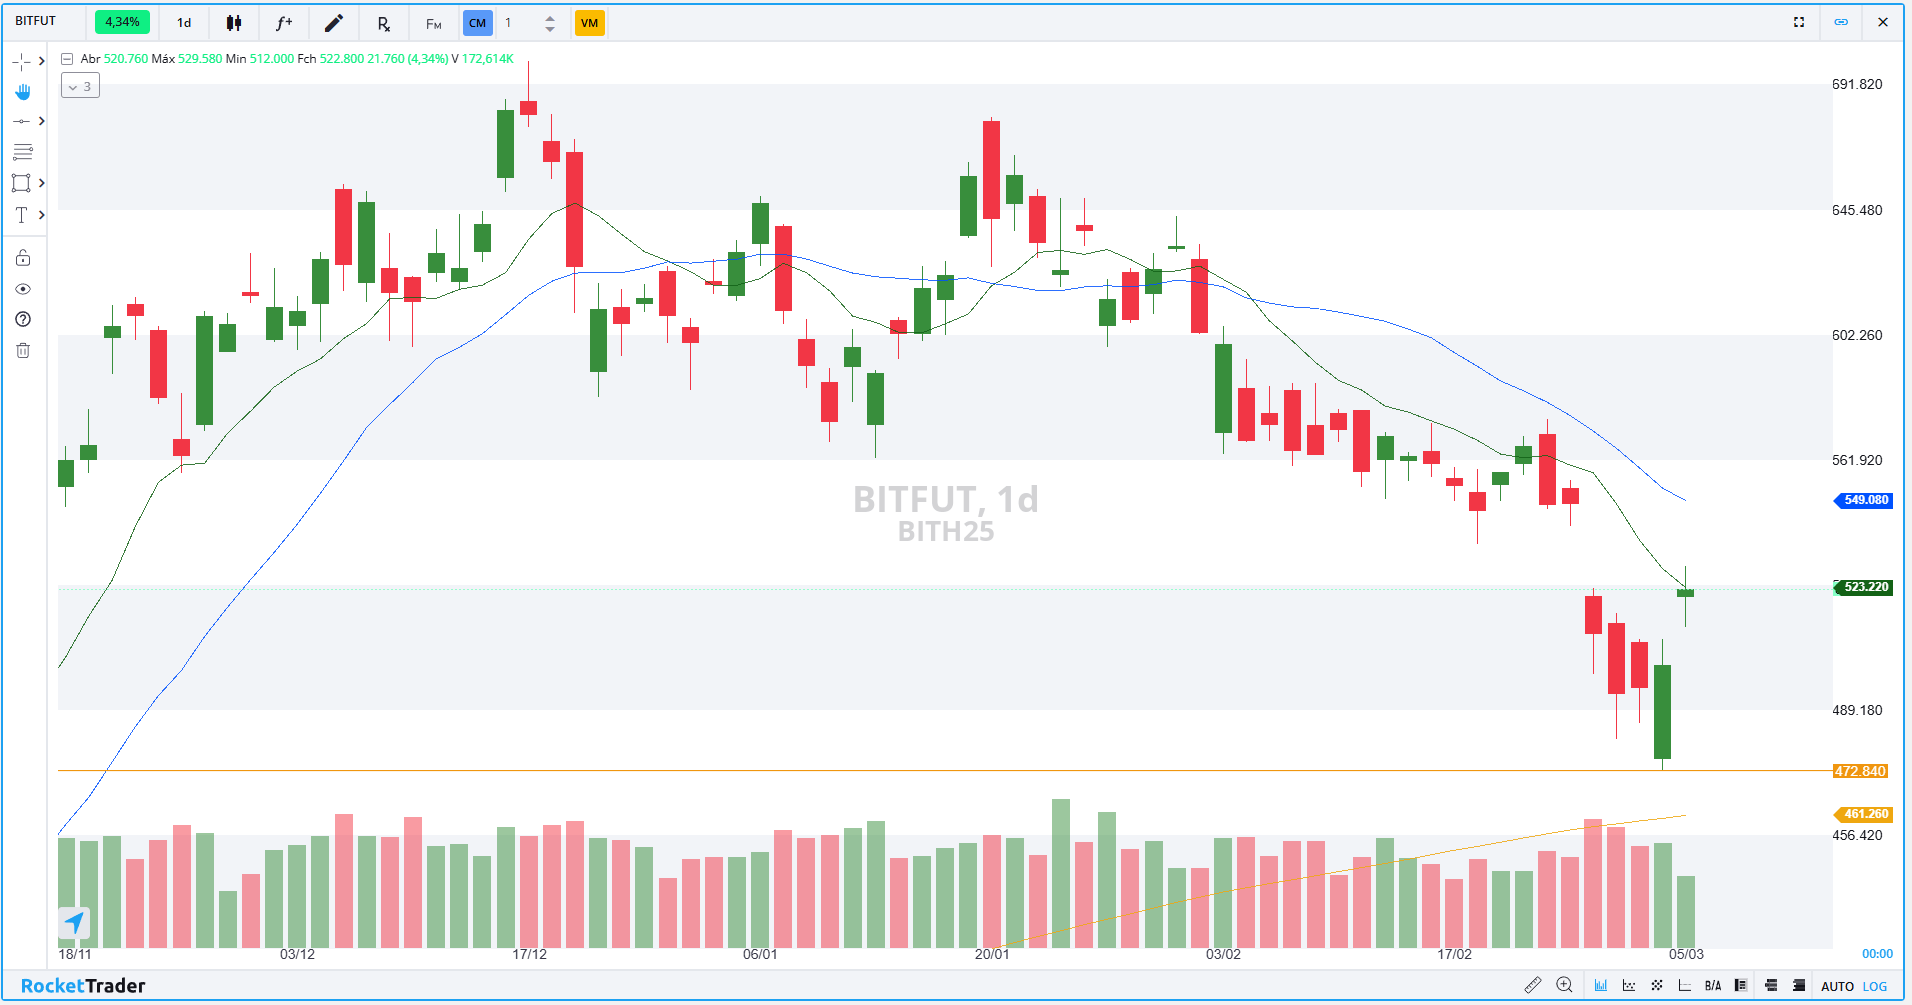Click the fullscreen expand icon

click(x=1799, y=22)
